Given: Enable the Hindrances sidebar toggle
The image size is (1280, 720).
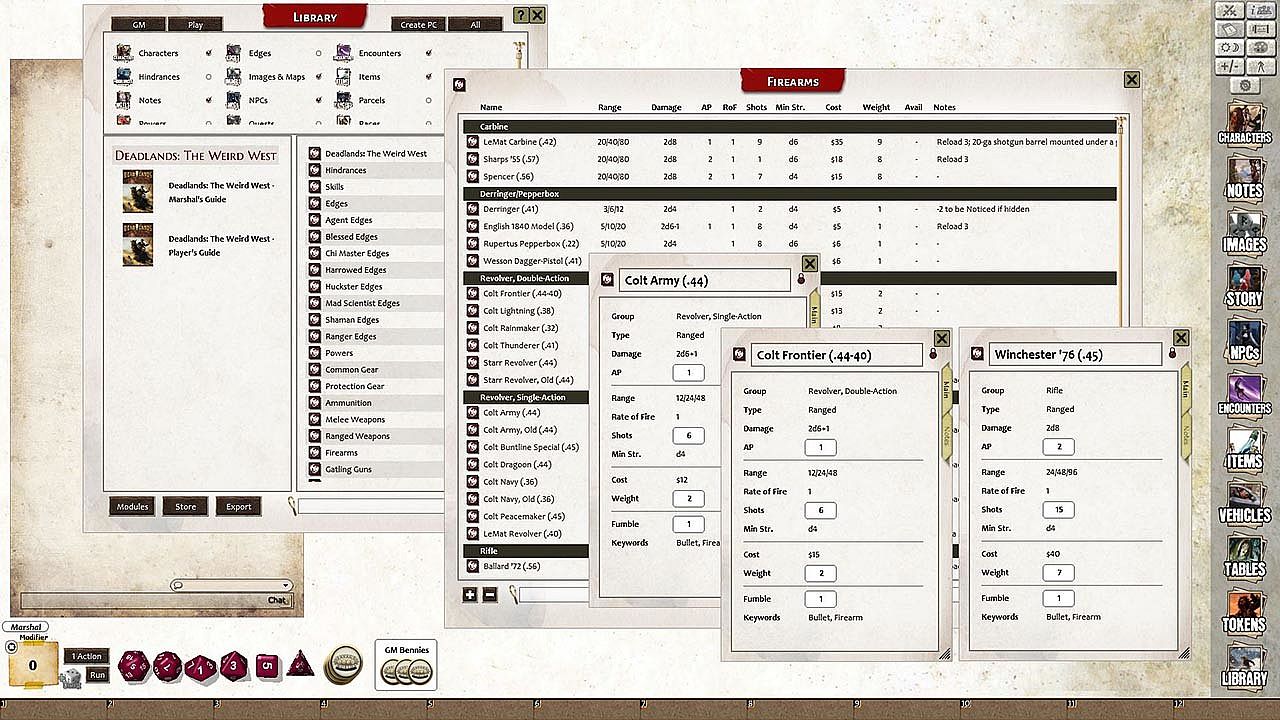Looking at the screenshot, I should [x=208, y=77].
